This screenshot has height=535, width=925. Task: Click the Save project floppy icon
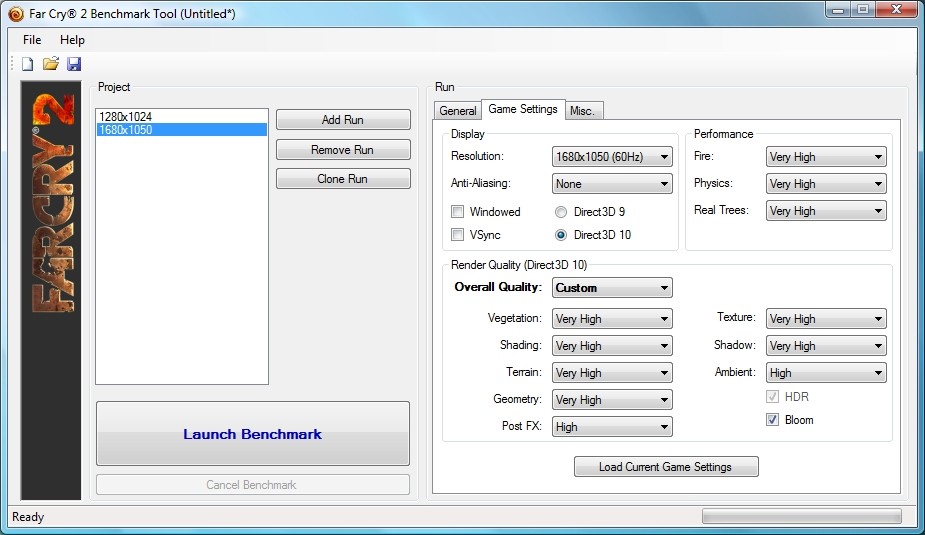pos(74,64)
